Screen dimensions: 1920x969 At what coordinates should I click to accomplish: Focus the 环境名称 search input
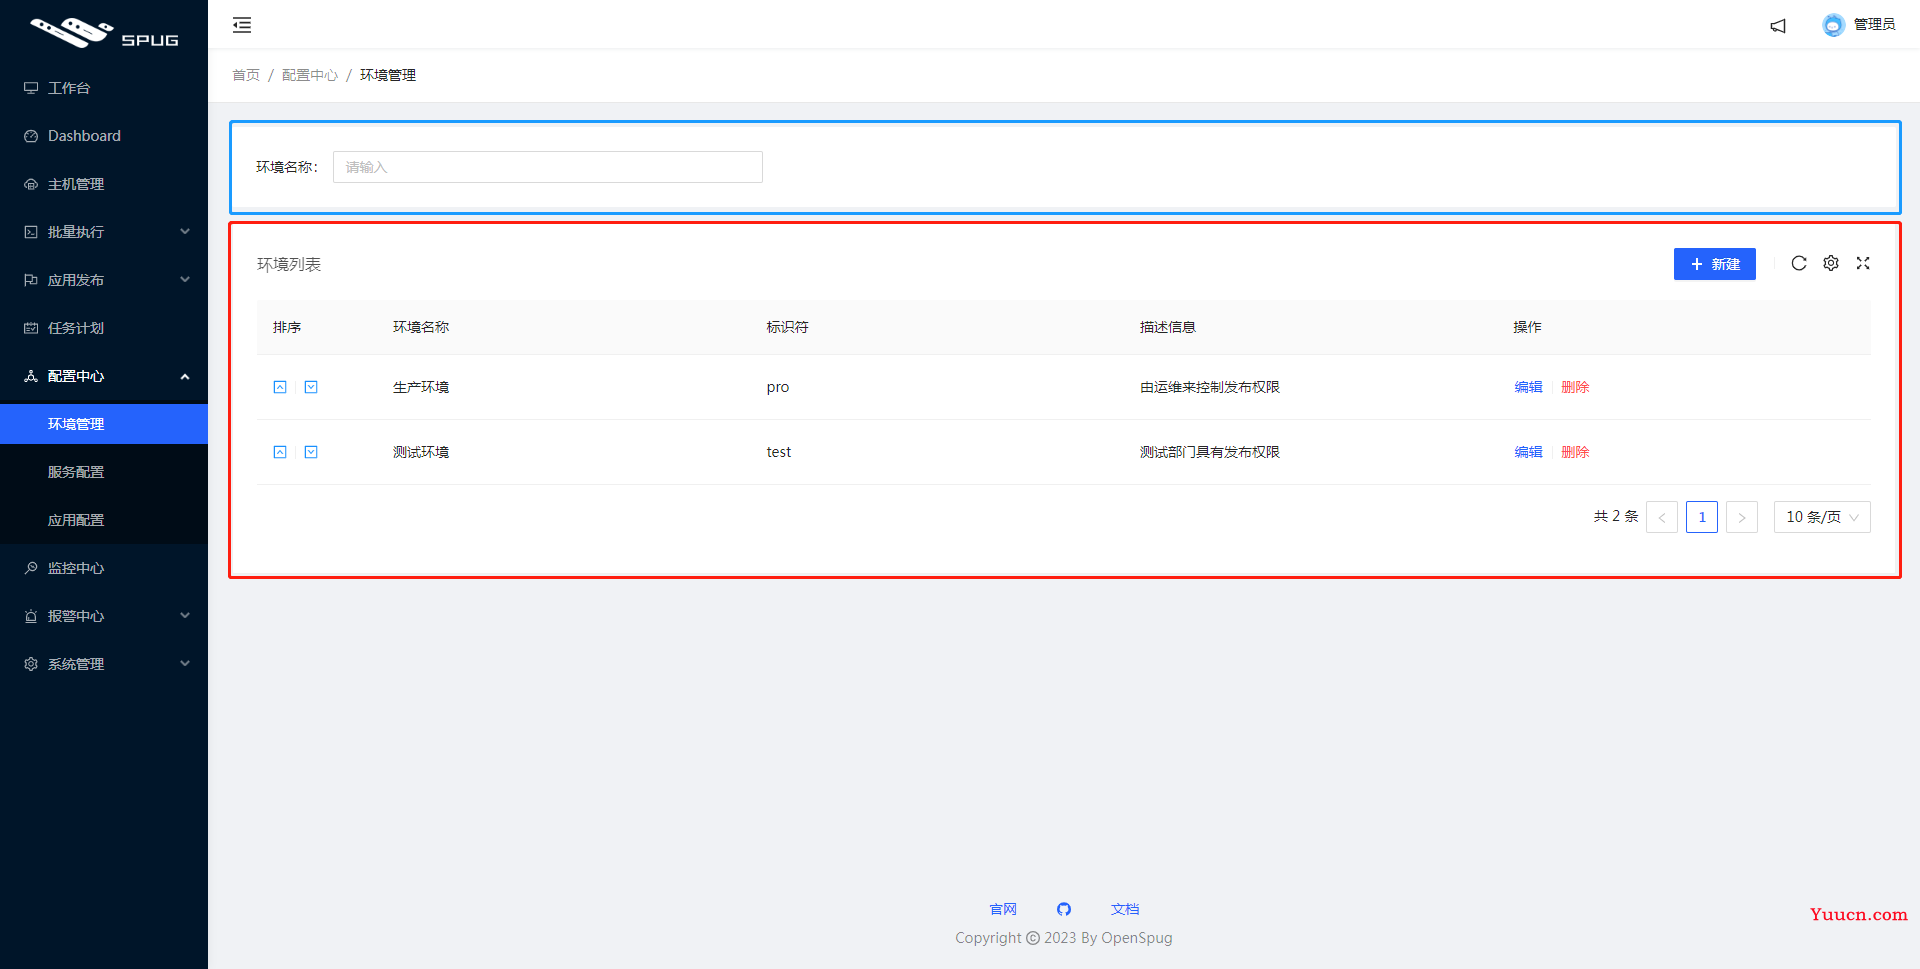pos(548,167)
